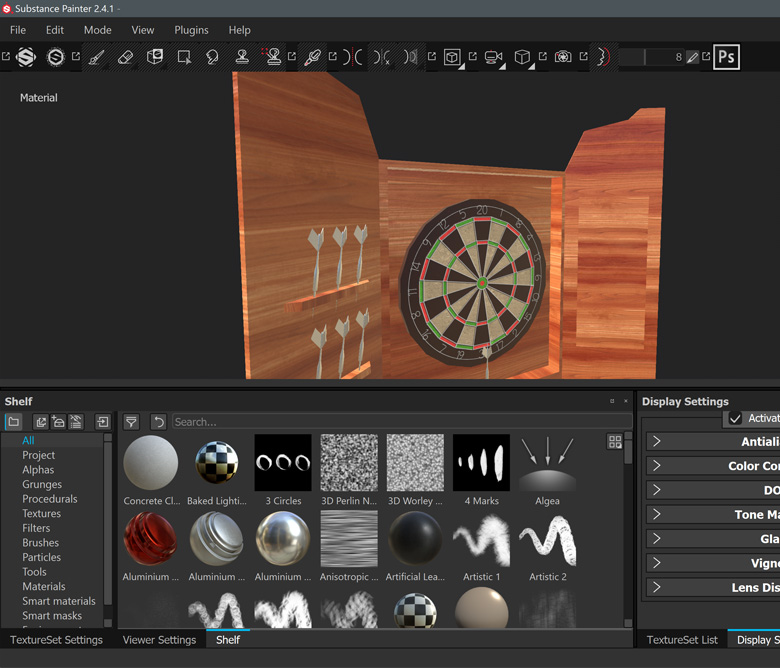Open the Edit menu
Screen dimensions: 780x668
click(x=55, y=30)
